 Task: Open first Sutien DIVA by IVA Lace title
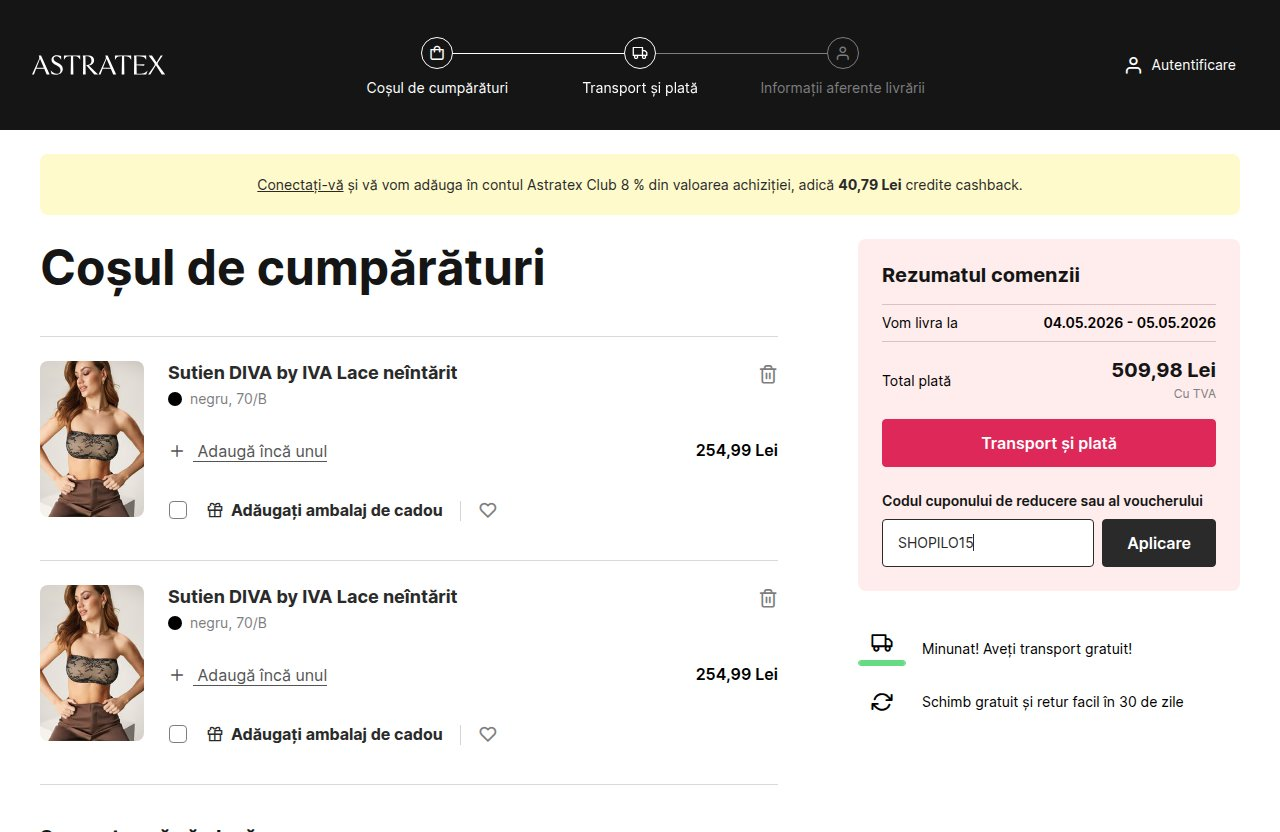(312, 373)
